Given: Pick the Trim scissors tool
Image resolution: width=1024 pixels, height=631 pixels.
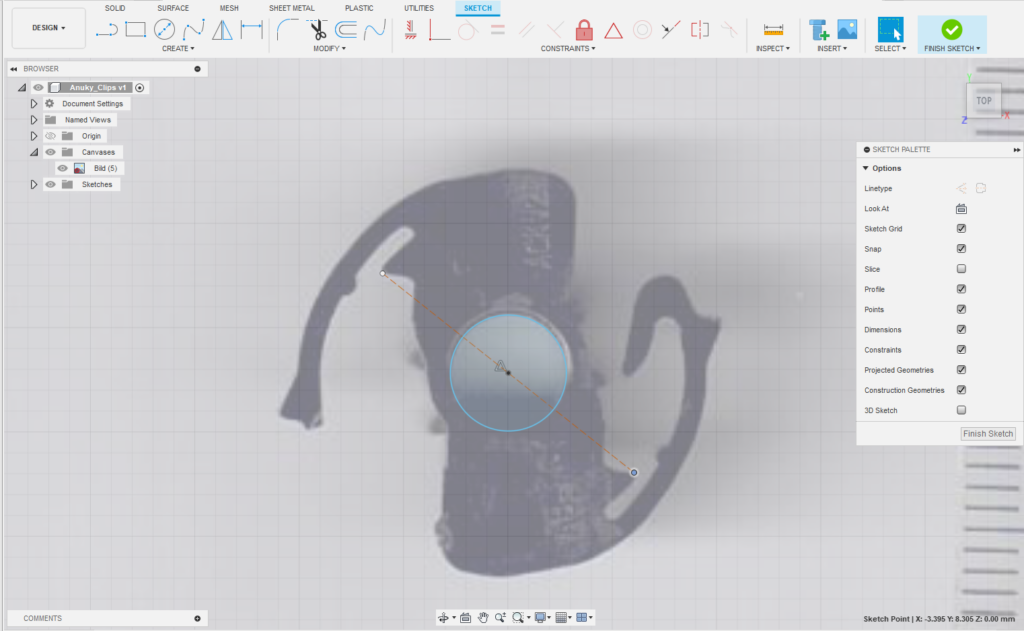Looking at the screenshot, I should [x=319, y=30].
